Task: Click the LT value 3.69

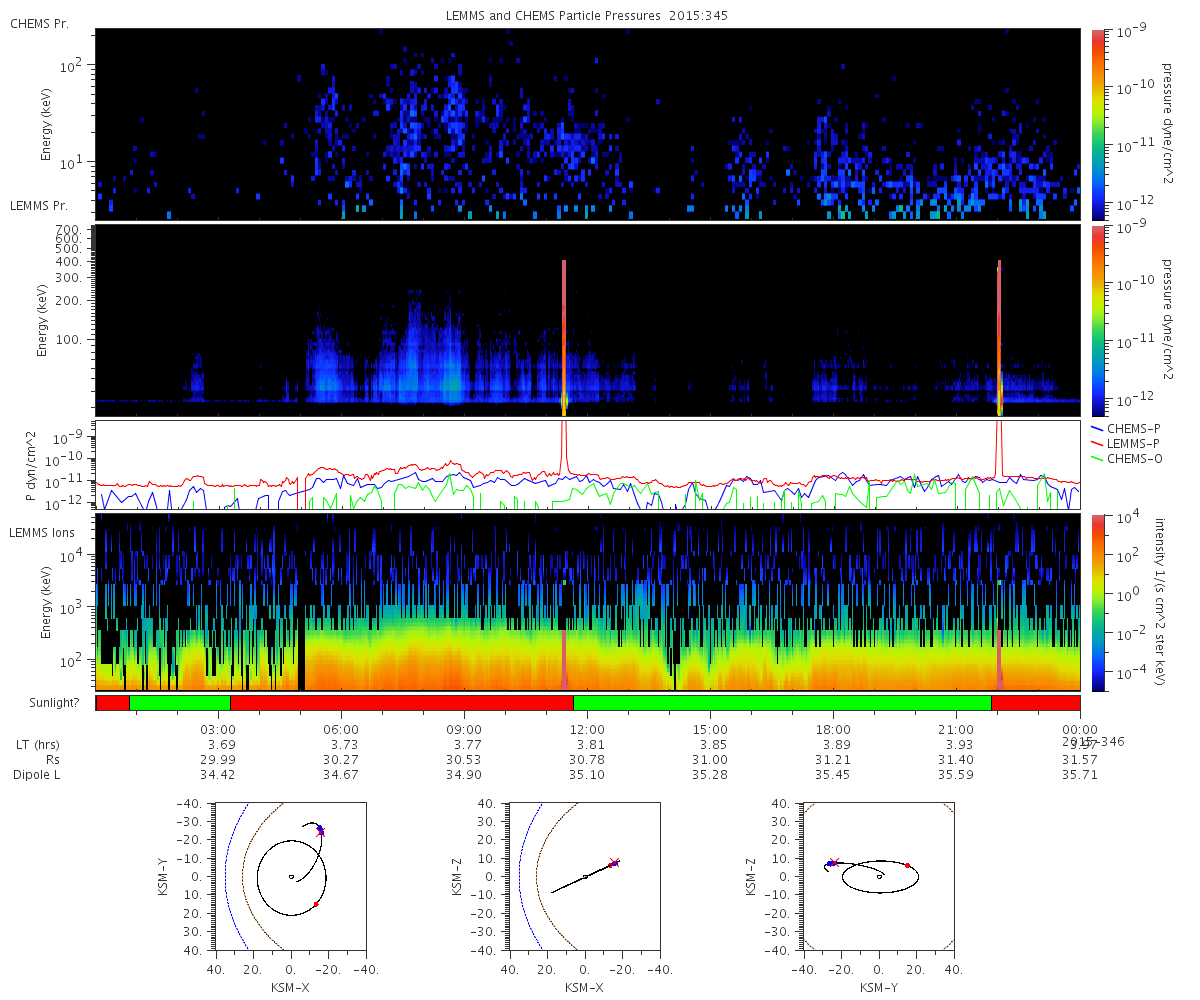Action: tap(221, 745)
